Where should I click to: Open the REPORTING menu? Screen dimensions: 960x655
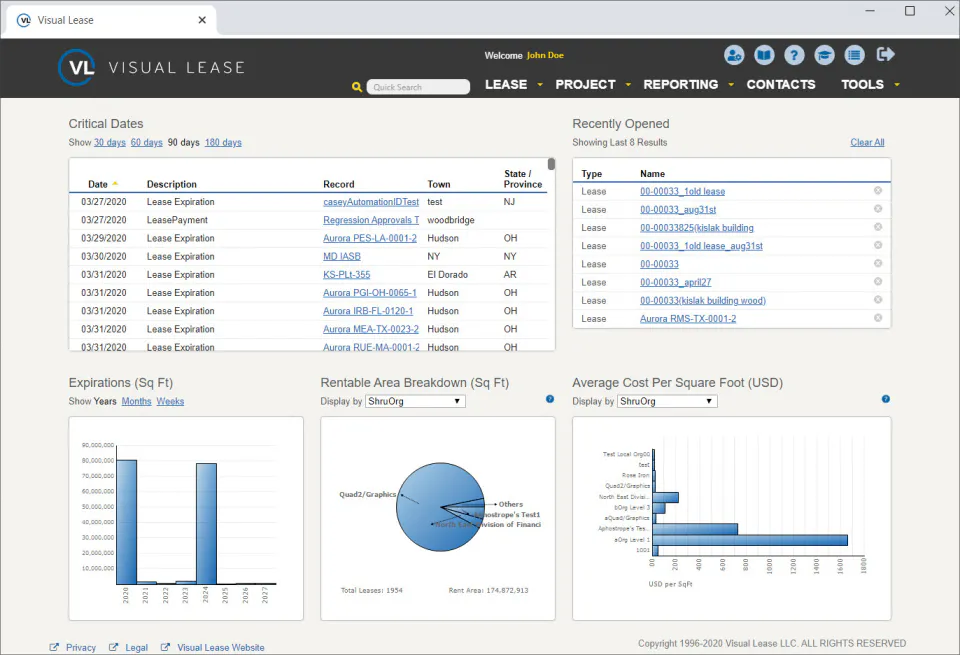click(x=680, y=84)
